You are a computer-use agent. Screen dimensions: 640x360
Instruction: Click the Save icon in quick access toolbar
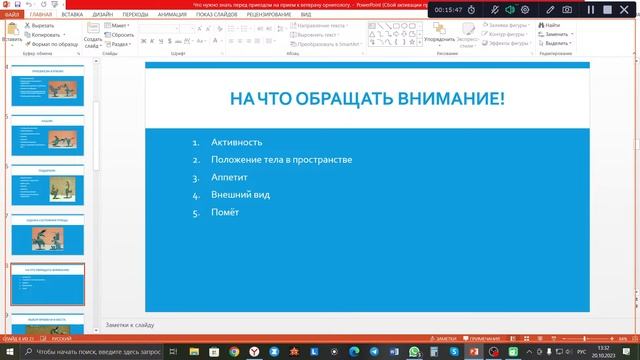tap(18, 4)
